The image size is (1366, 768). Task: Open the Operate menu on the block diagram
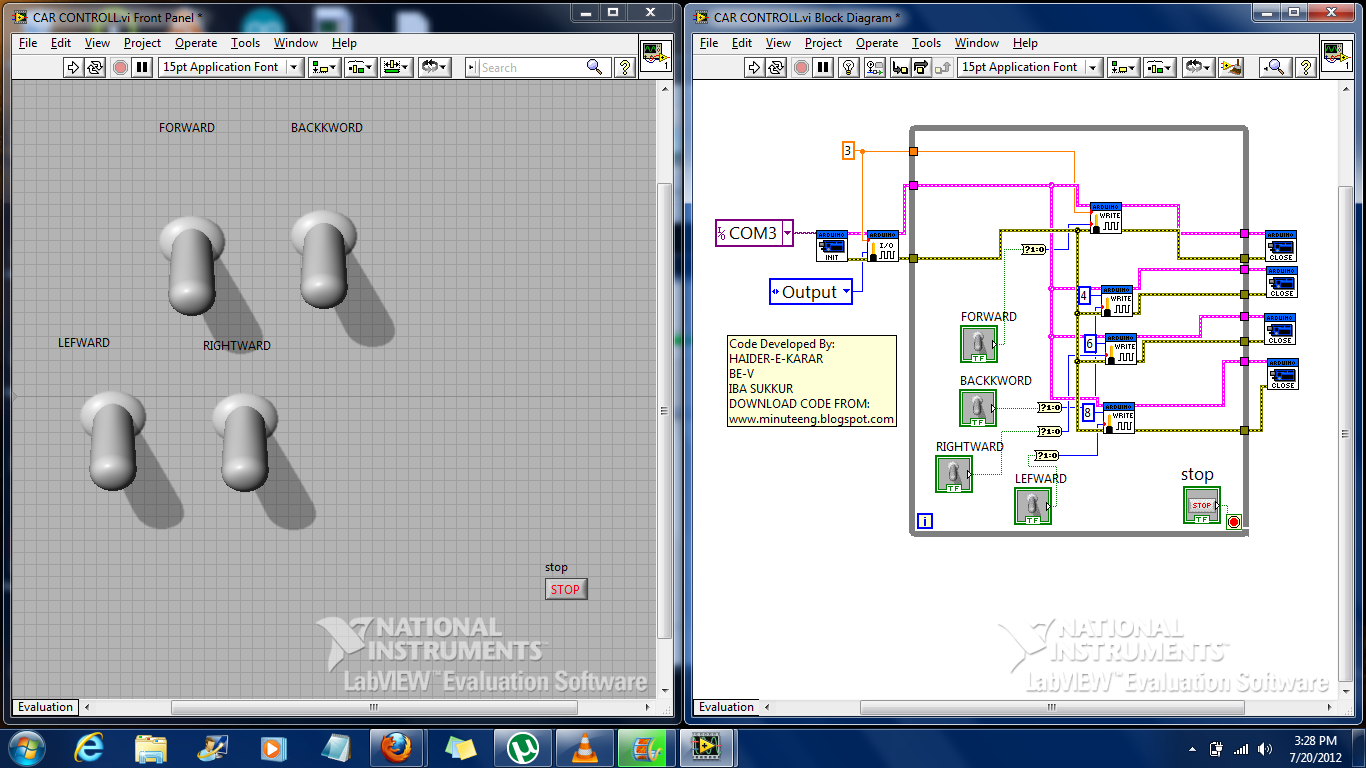(877, 43)
